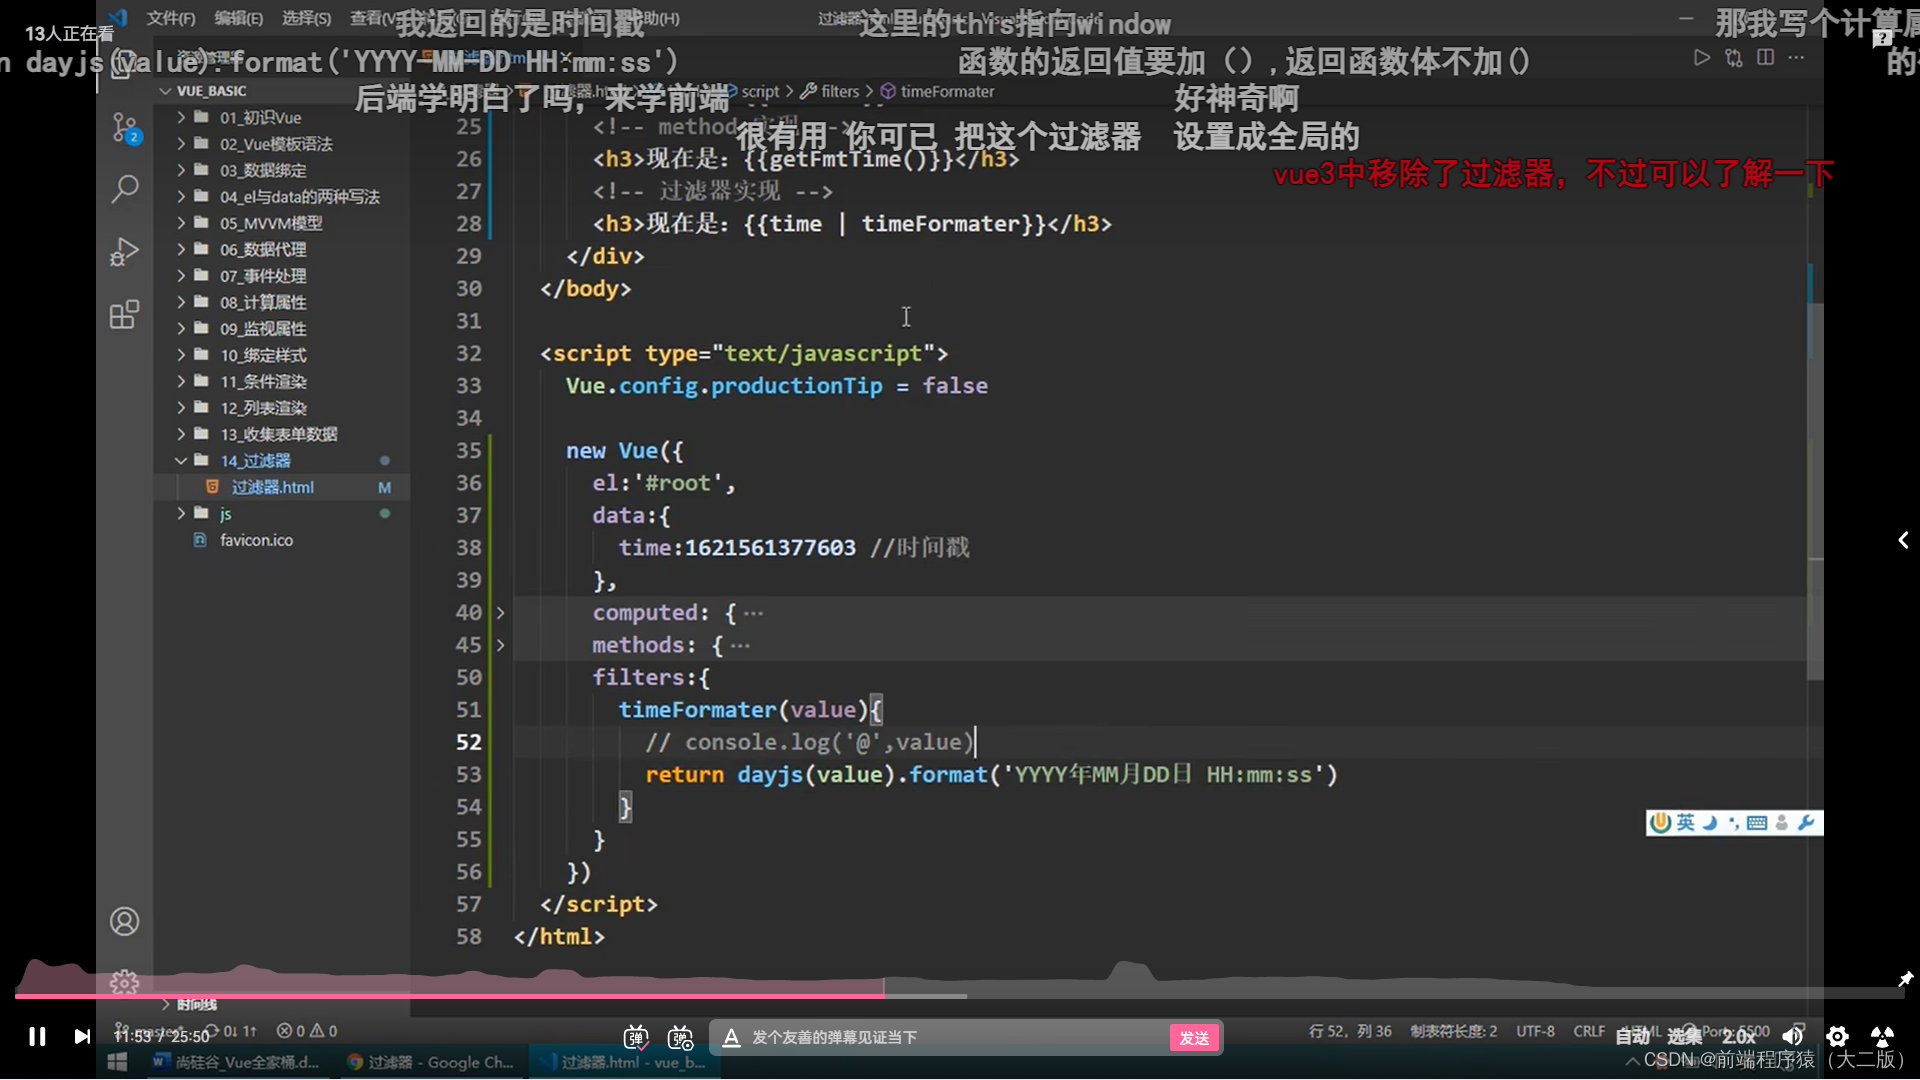
Task: Open the Source Control view in VS Code
Action: (x=125, y=128)
